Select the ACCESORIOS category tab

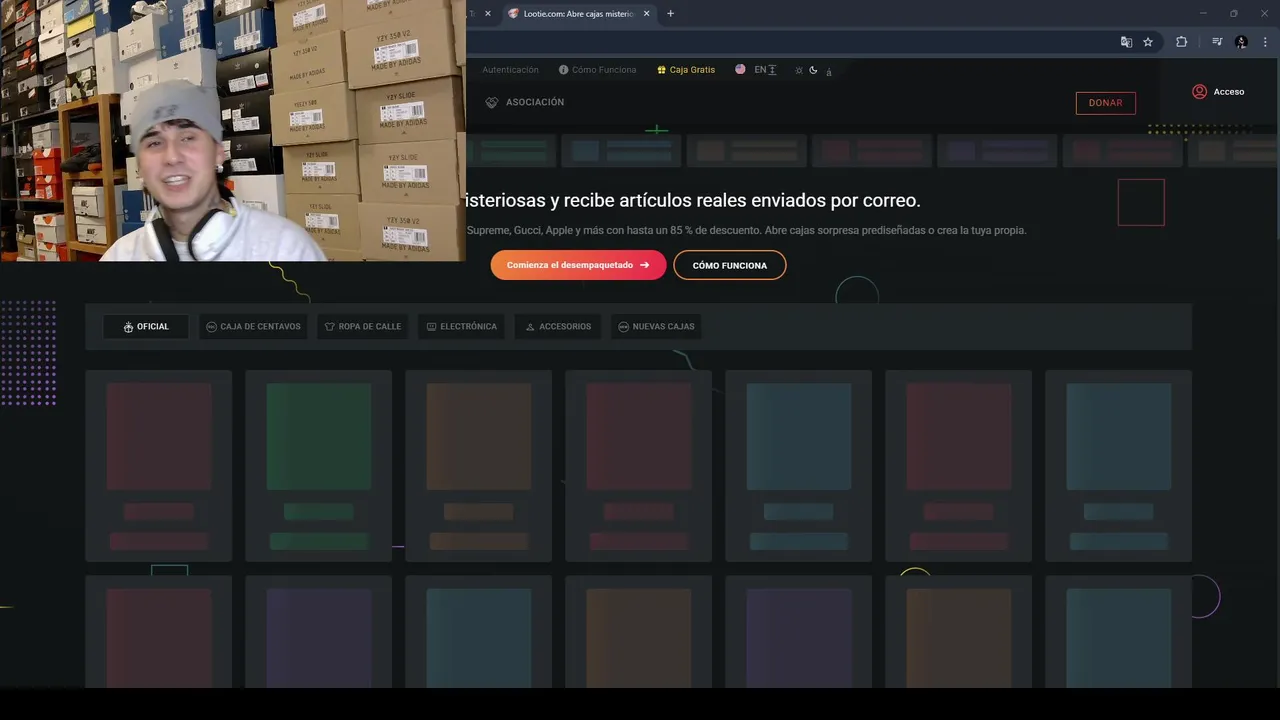558,327
